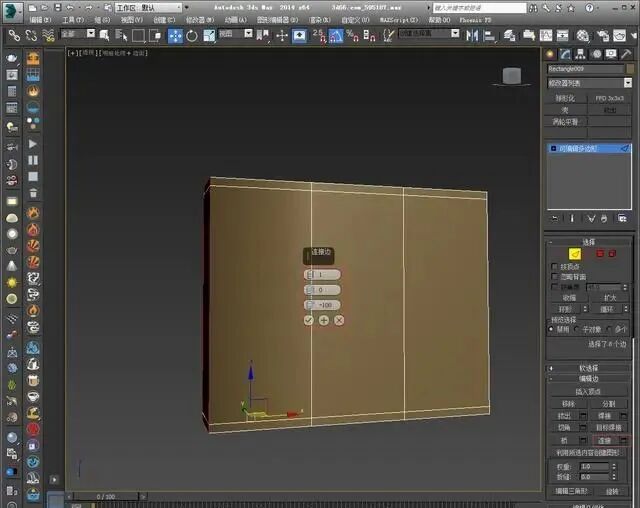This screenshot has width=640, height=508.
Task: Click the Align tool in main toolbar
Action: click(x=489, y=36)
